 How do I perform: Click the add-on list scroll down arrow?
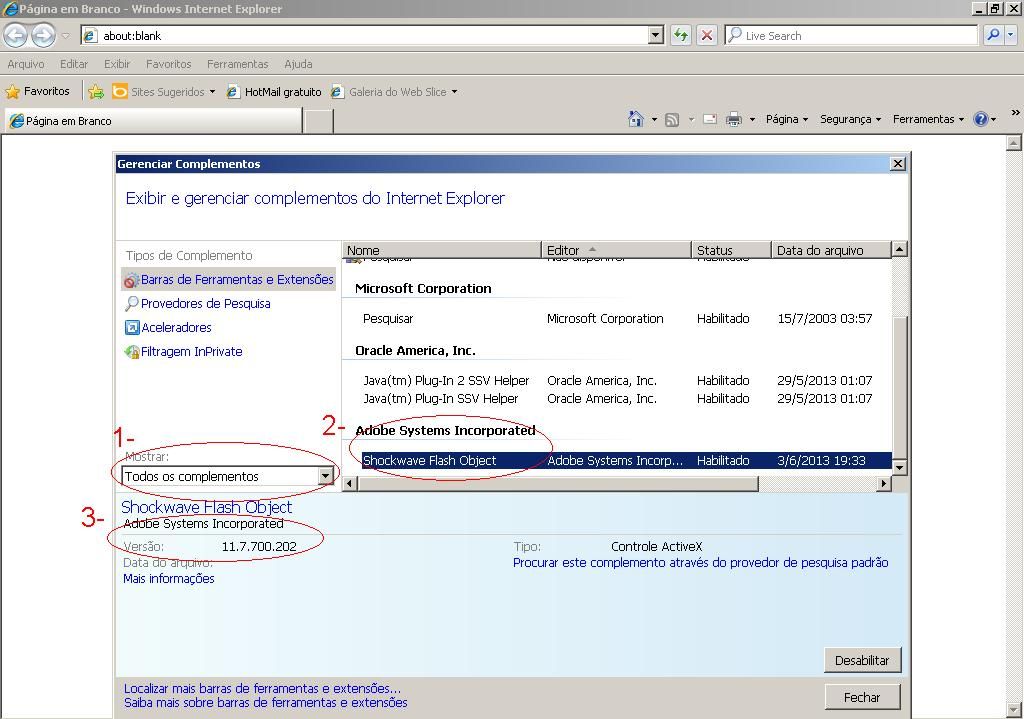click(899, 467)
